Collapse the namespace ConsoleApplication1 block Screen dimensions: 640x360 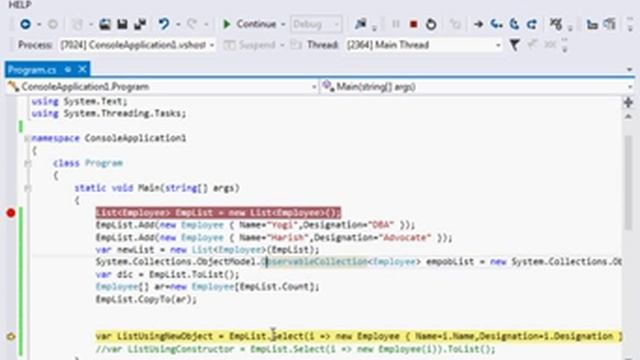27,139
